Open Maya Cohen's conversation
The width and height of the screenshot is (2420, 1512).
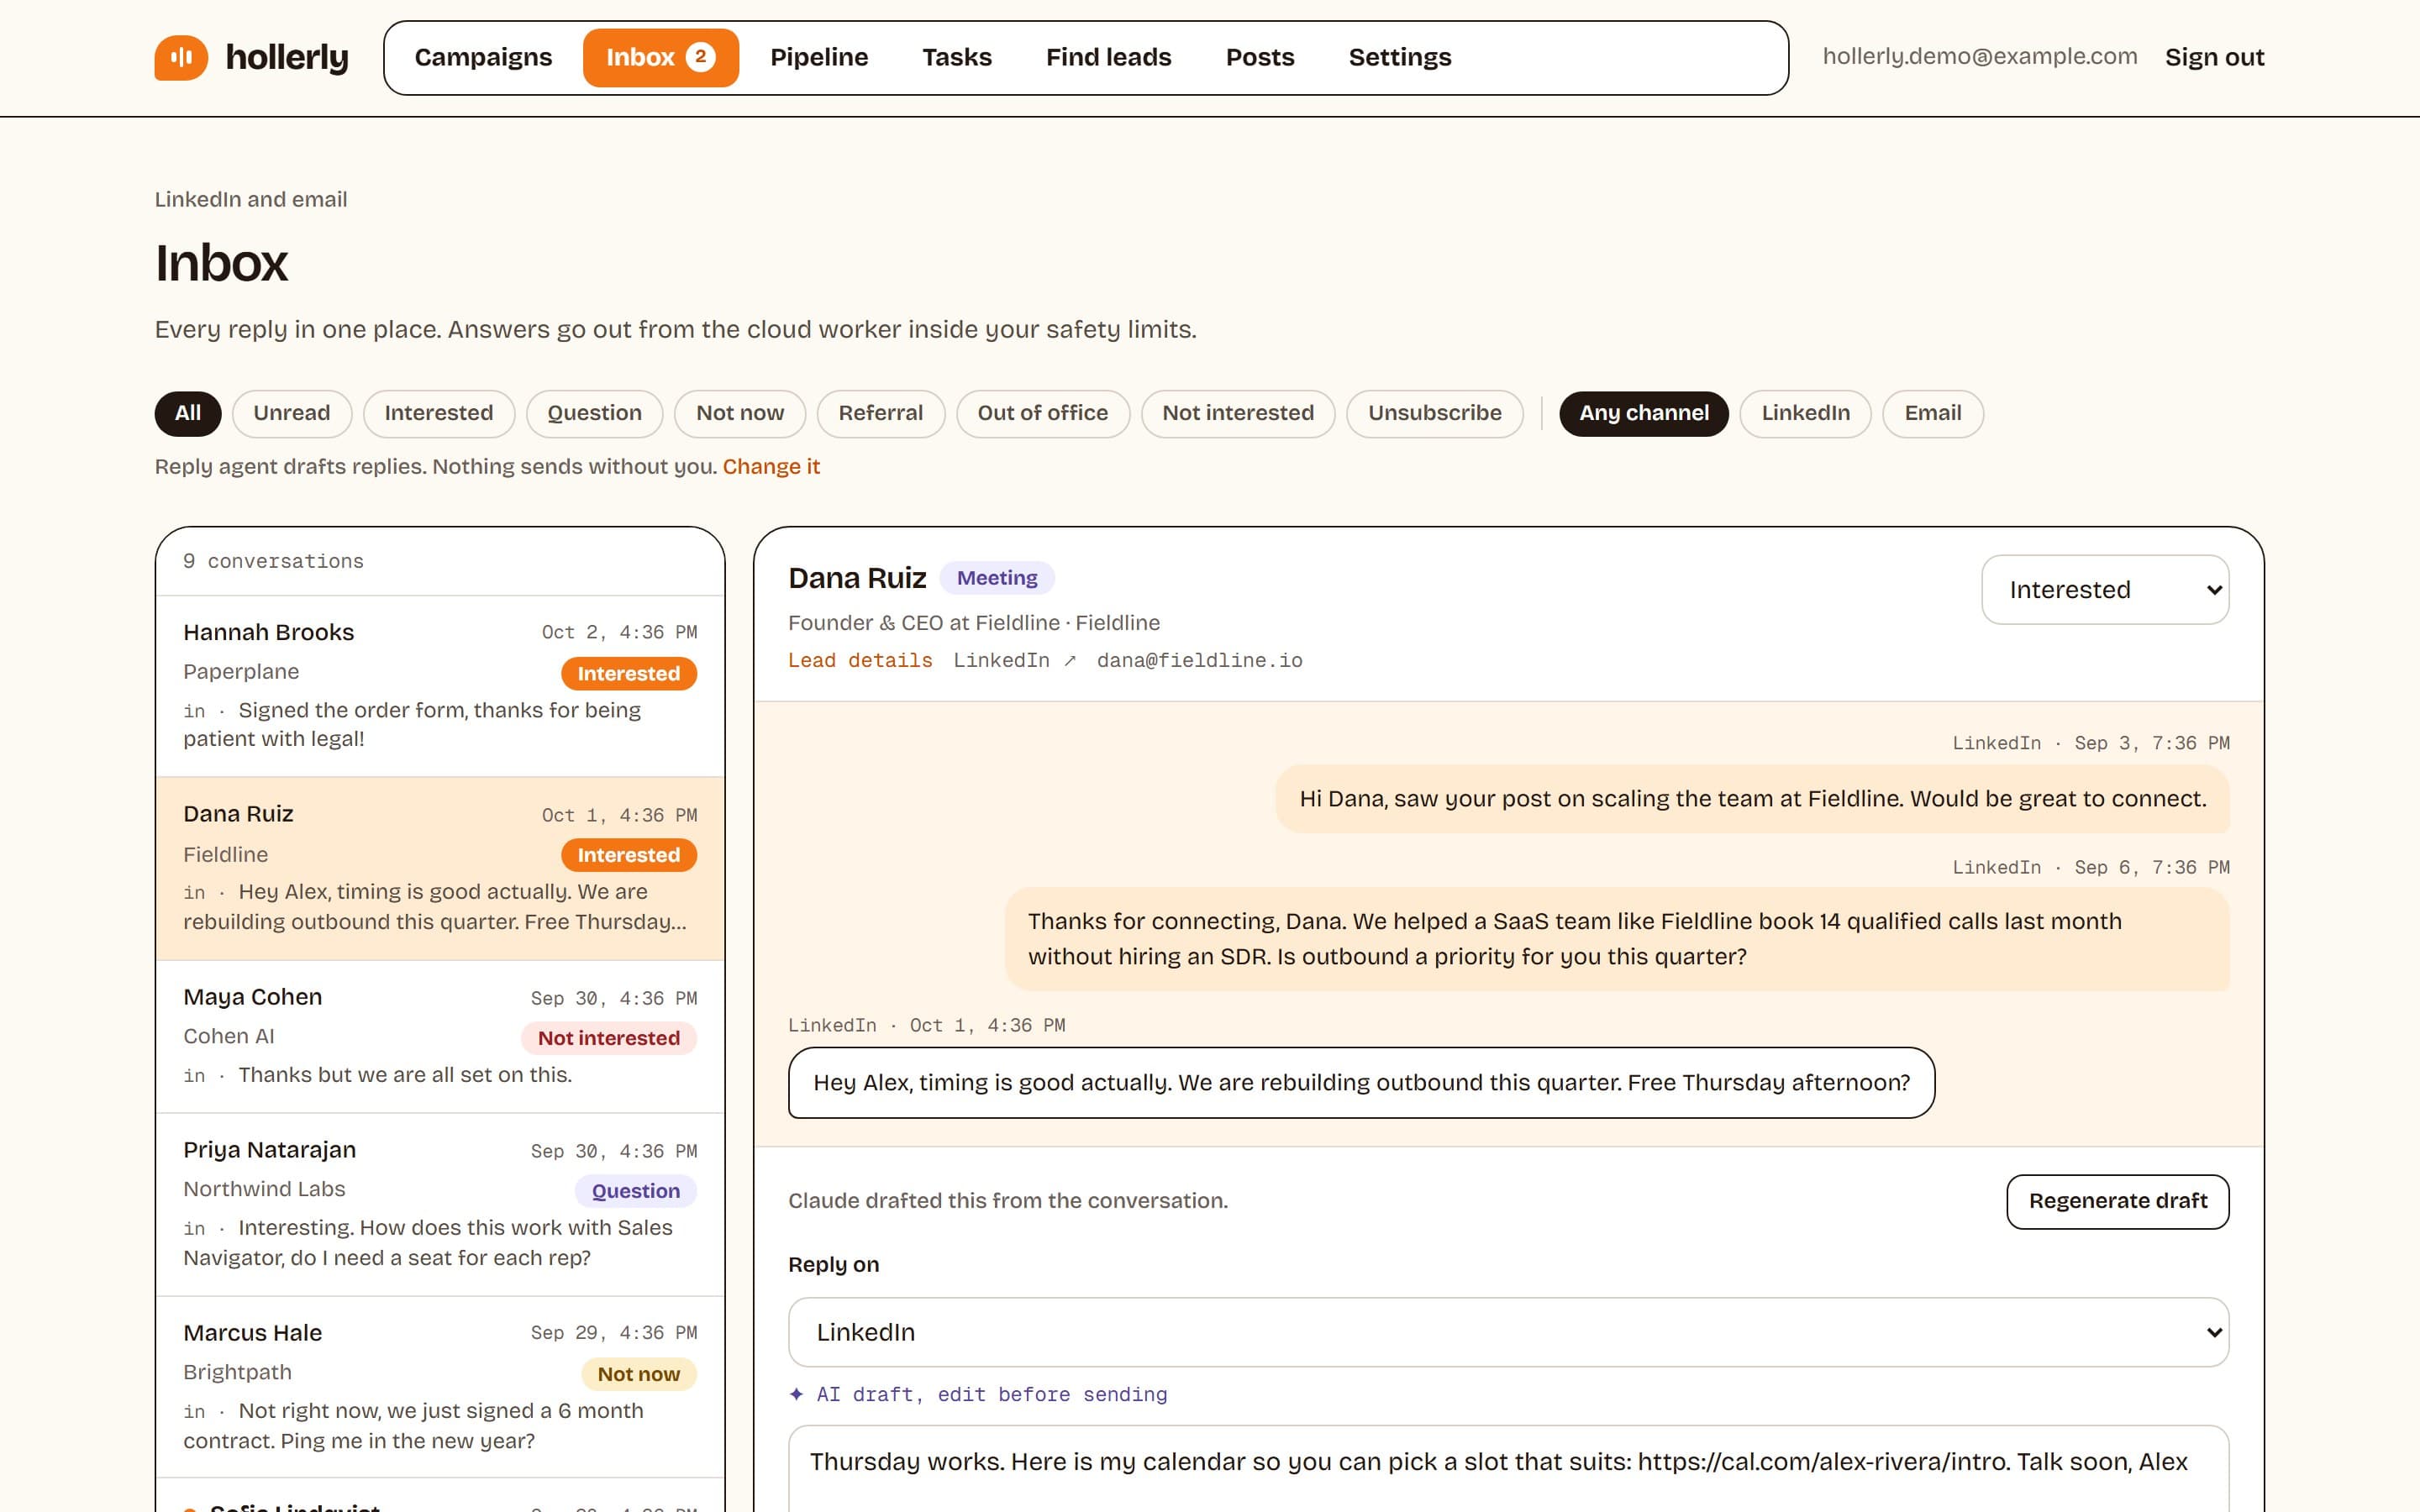coord(440,1036)
